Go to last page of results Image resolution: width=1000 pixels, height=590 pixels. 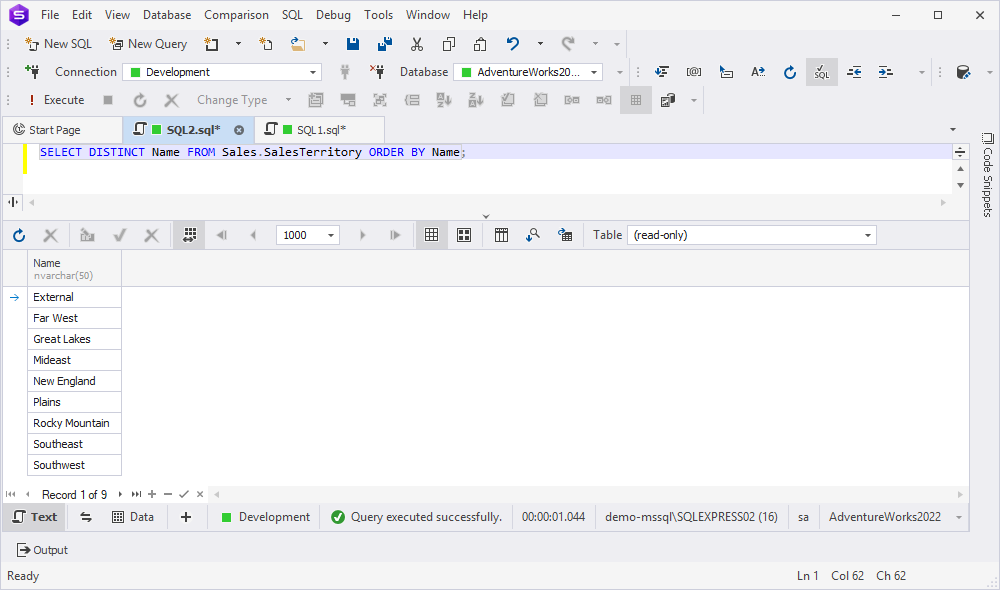(x=395, y=235)
